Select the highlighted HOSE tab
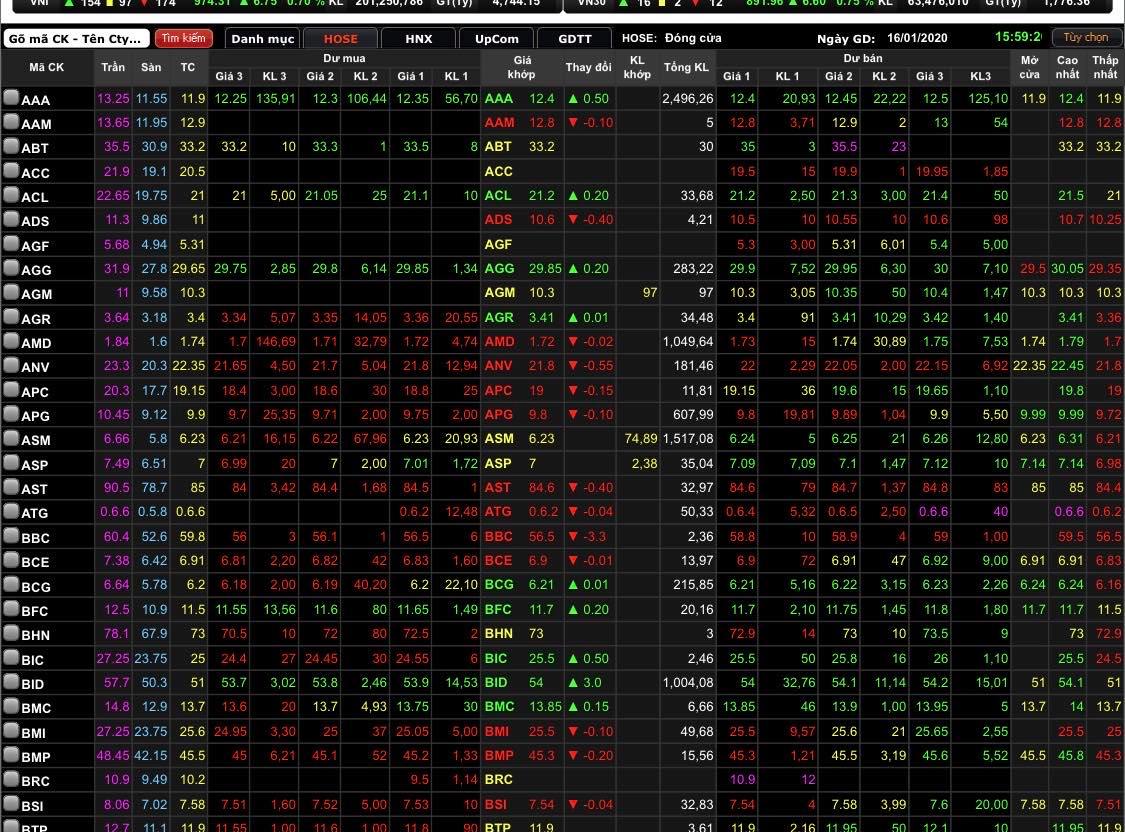Screen dimensions: 1125x832 point(340,39)
